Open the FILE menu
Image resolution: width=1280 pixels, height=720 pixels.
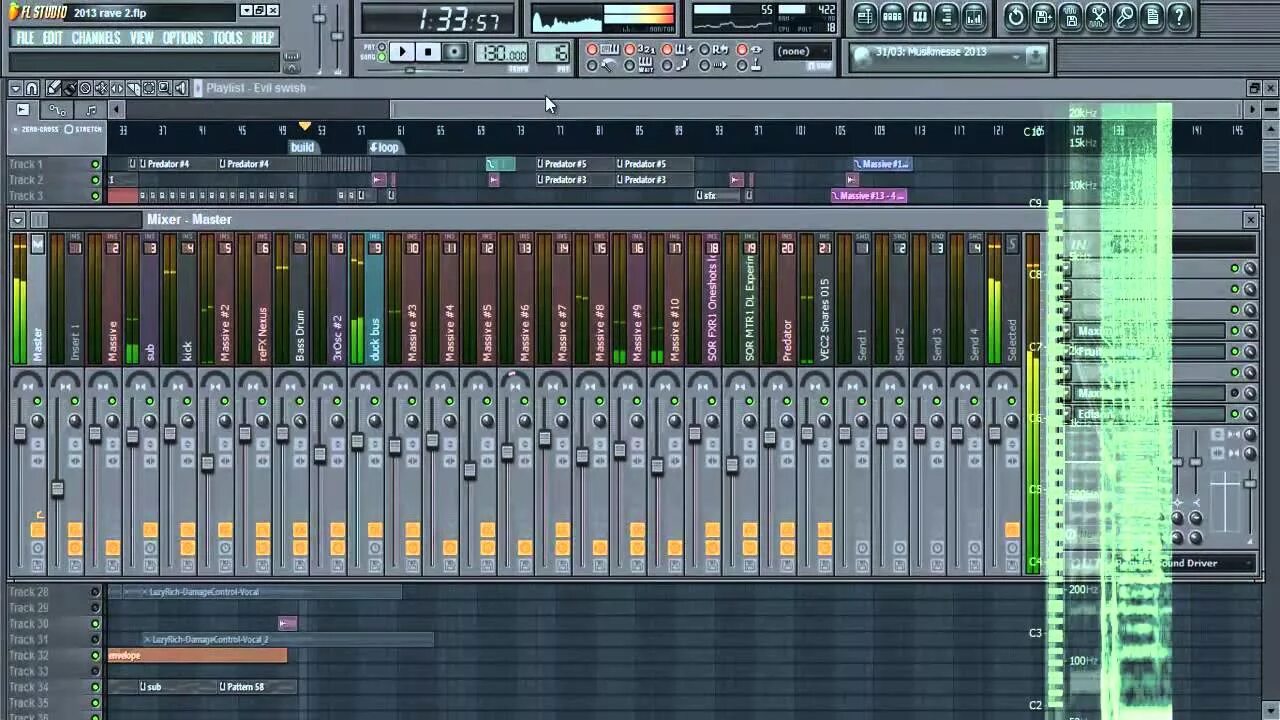(x=25, y=38)
